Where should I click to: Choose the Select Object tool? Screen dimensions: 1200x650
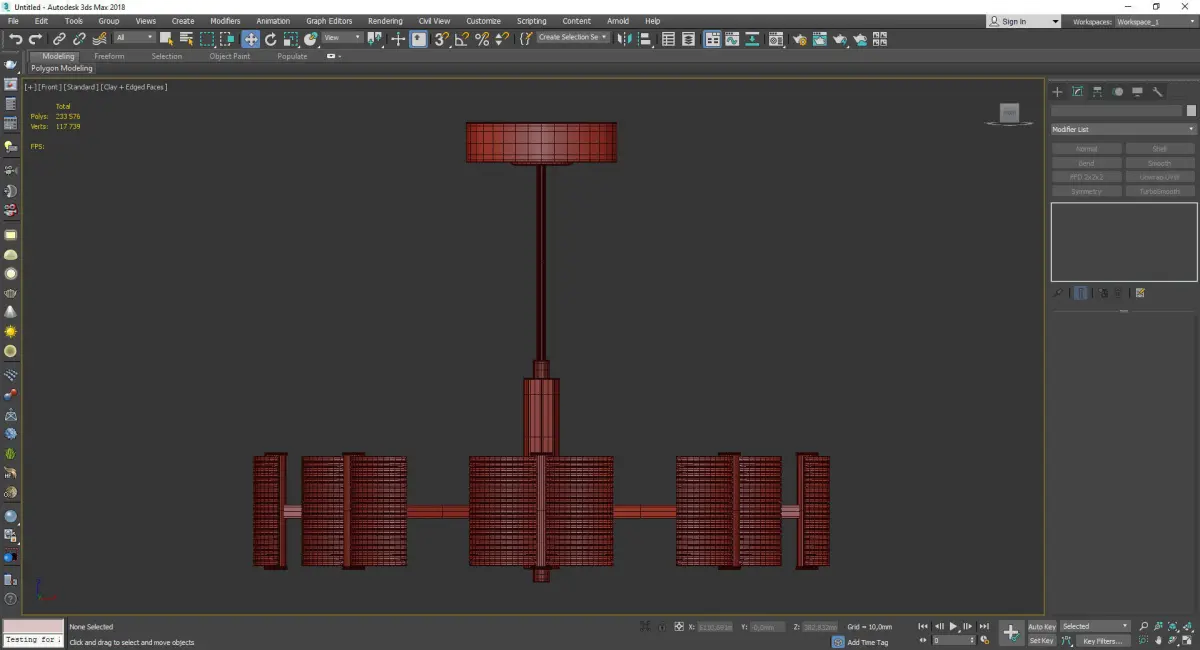coord(166,39)
